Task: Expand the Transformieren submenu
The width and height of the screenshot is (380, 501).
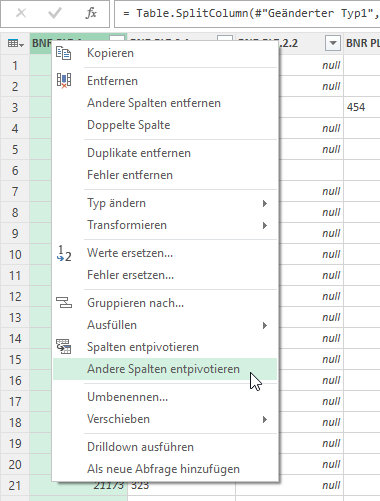Action: 265,225
